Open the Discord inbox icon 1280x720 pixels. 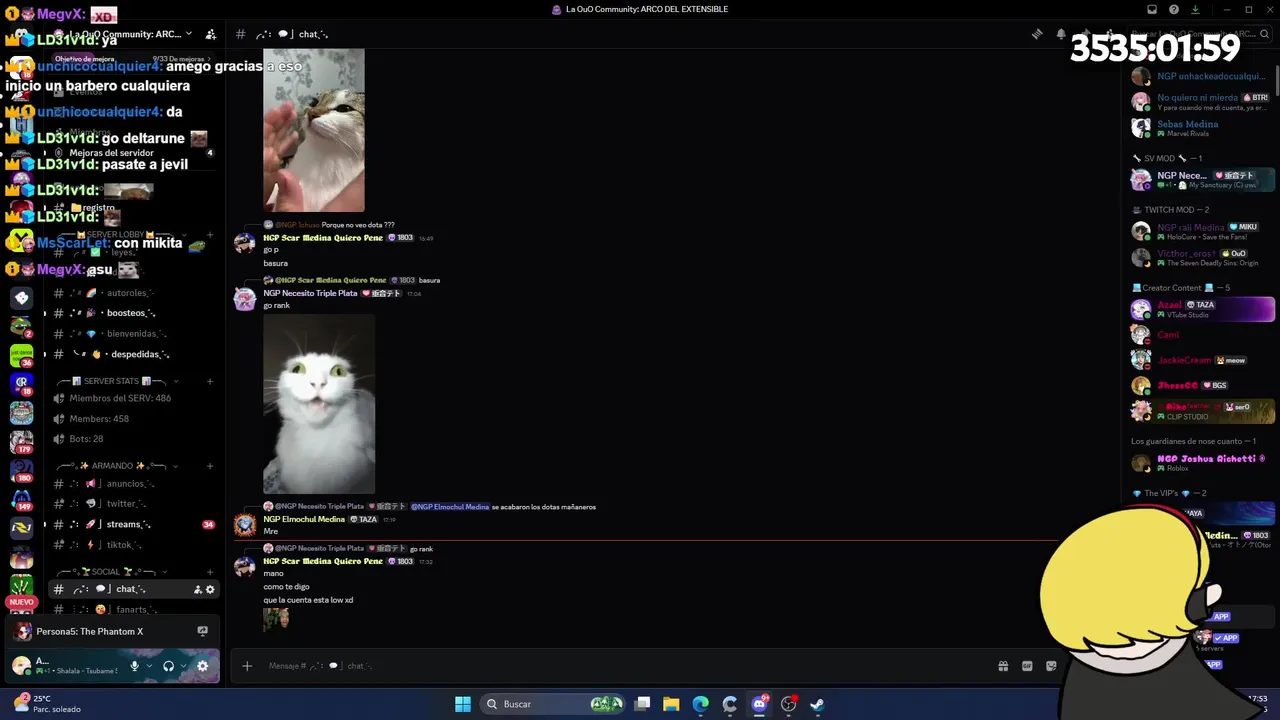1152,9
